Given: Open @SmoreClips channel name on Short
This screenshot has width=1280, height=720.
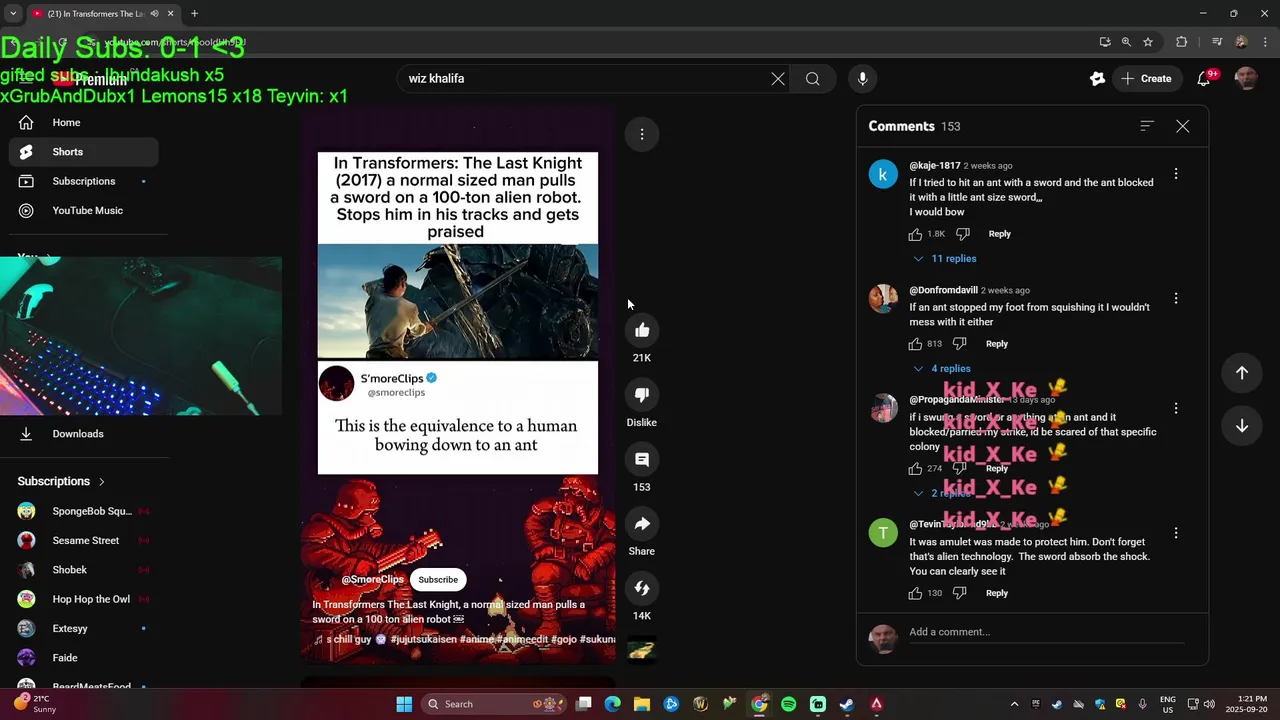Looking at the screenshot, I should point(372,580).
